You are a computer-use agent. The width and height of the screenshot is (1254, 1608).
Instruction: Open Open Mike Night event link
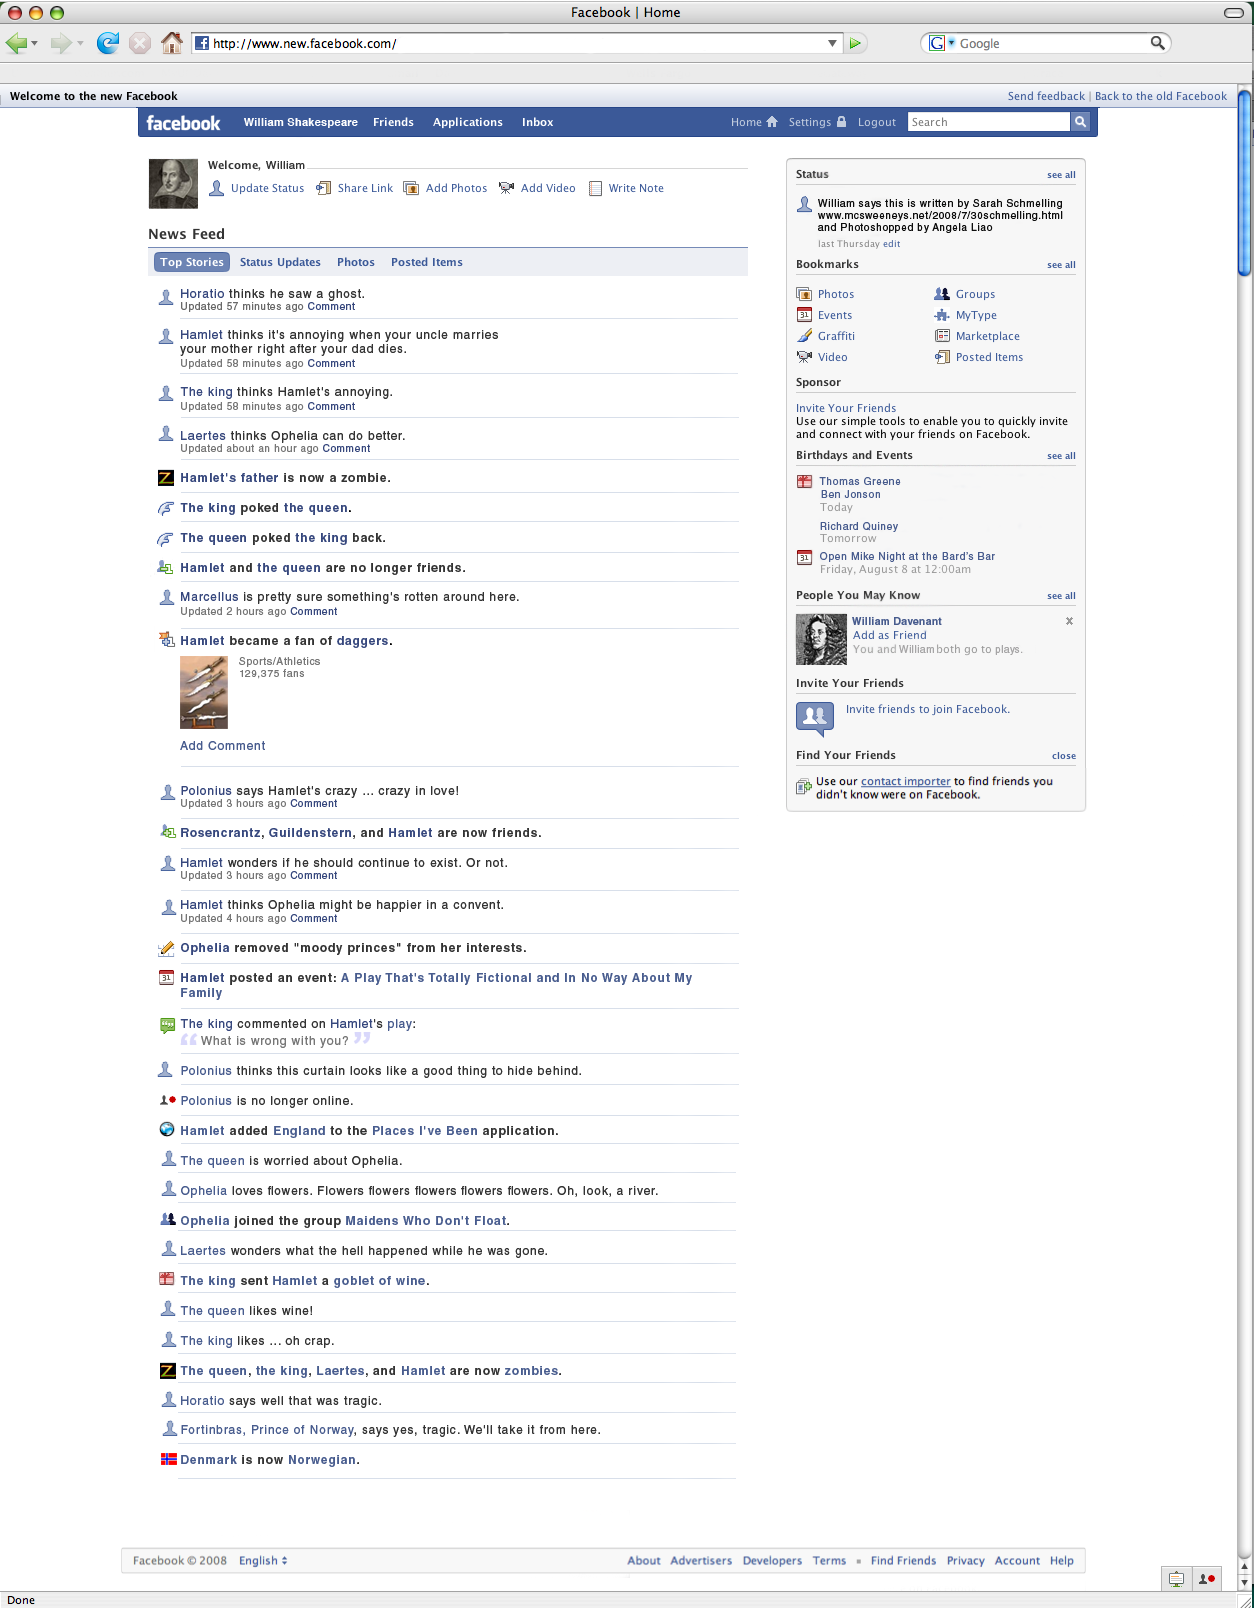(x=907, y=556)
